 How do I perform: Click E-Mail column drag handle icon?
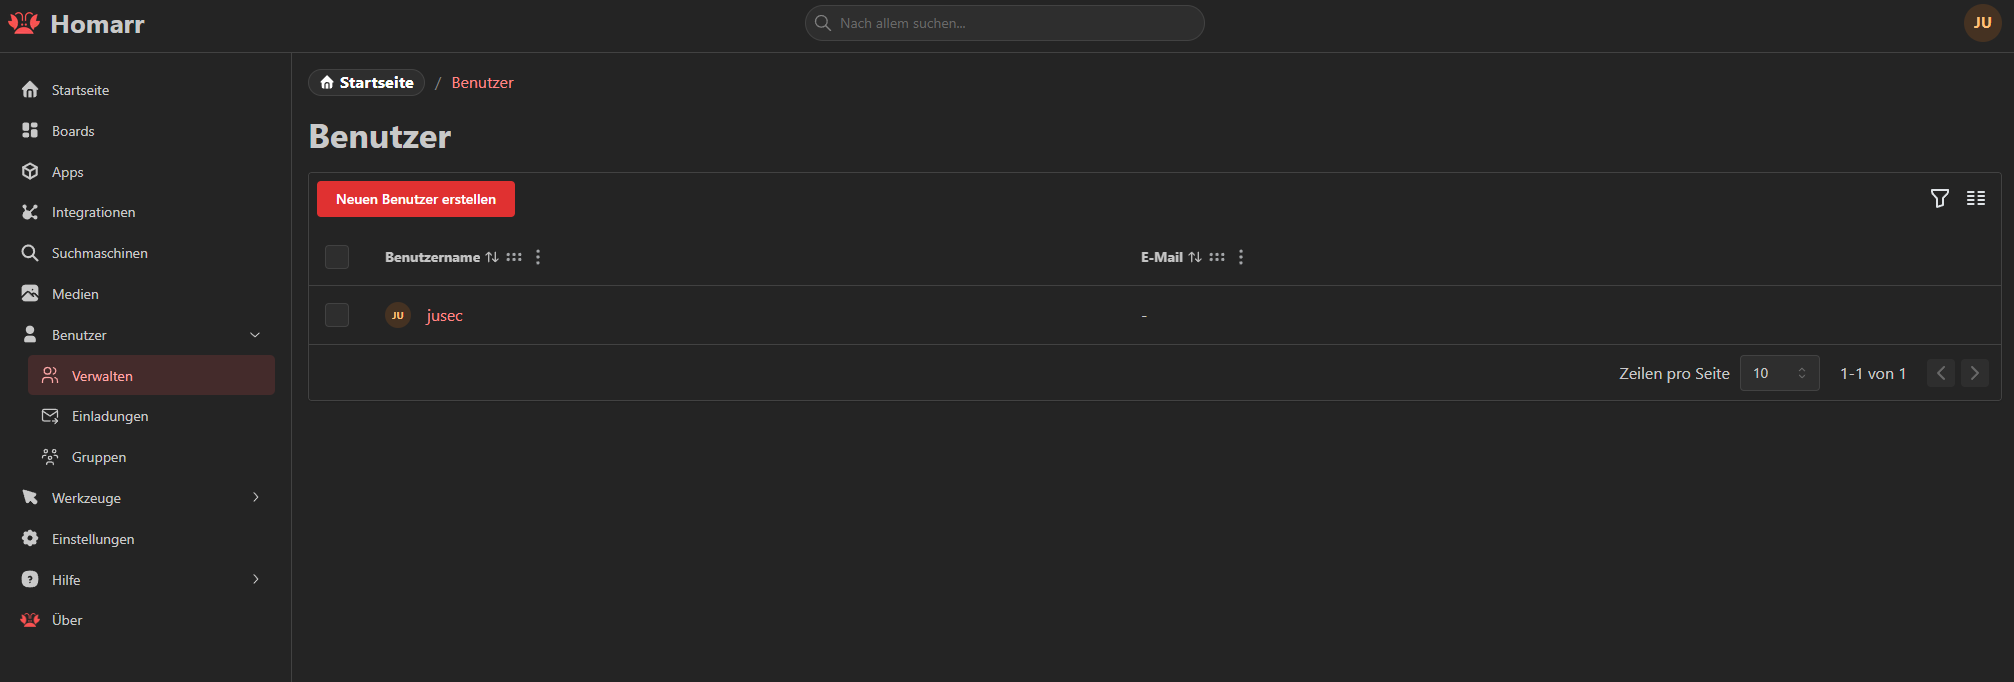tap(1217, 257)
